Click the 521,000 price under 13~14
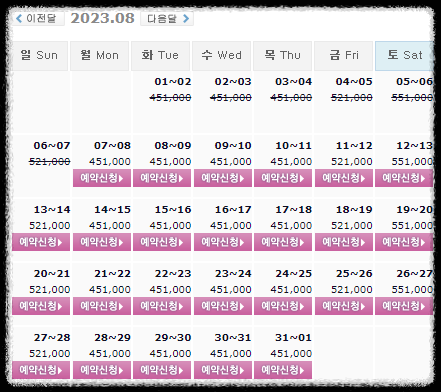 coord(50,225)
